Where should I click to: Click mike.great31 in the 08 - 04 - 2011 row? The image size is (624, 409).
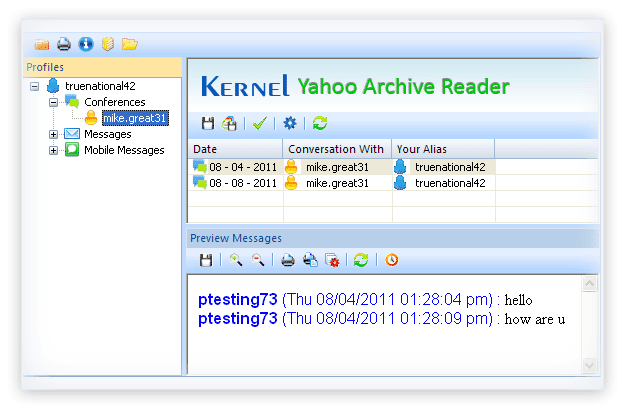tap(337, 167)
